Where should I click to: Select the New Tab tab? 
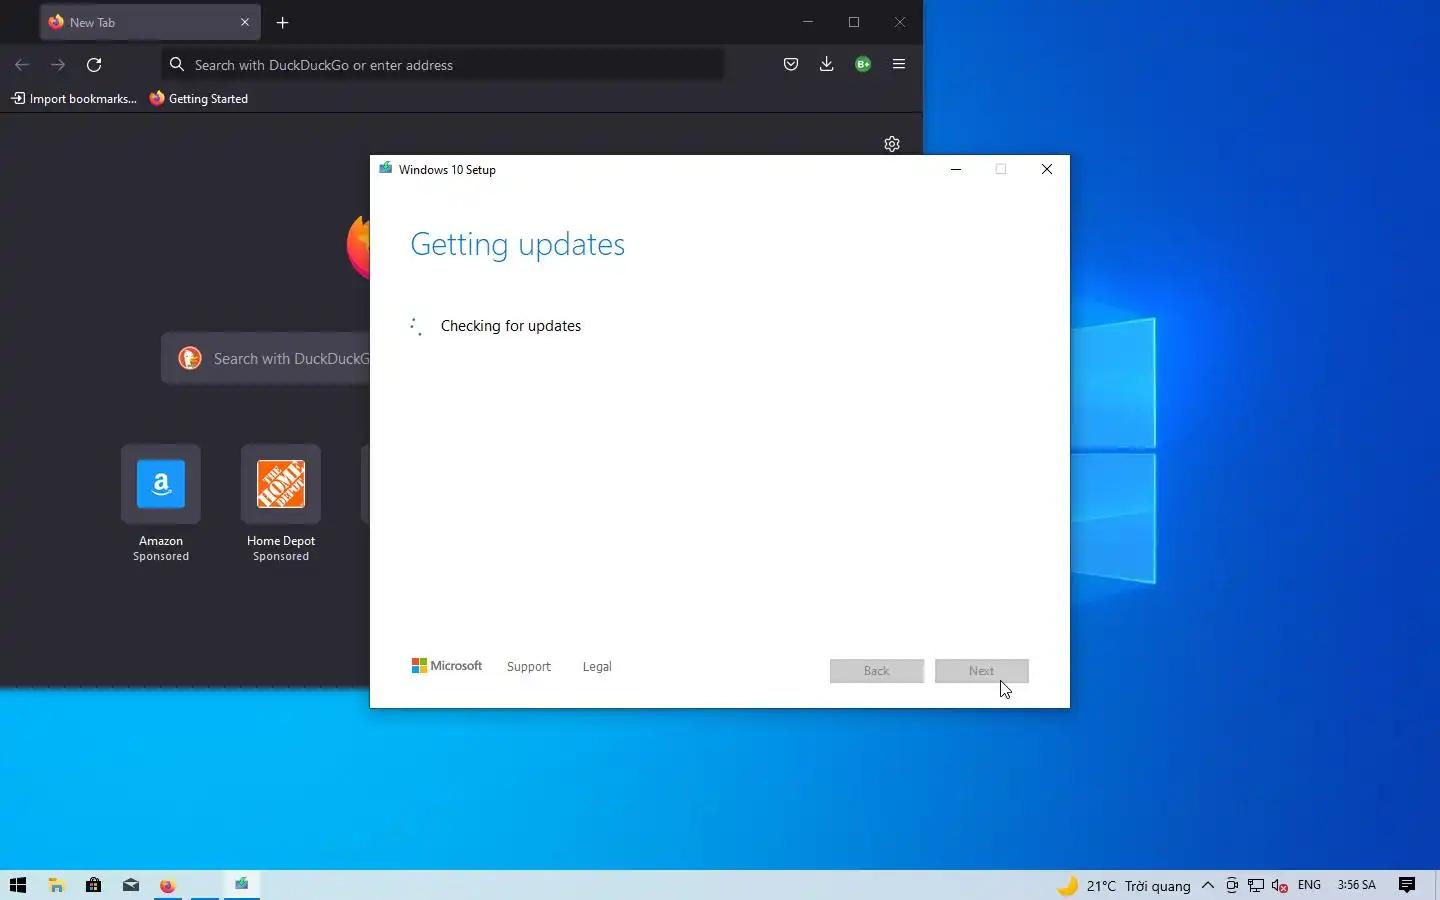(150, 22)
